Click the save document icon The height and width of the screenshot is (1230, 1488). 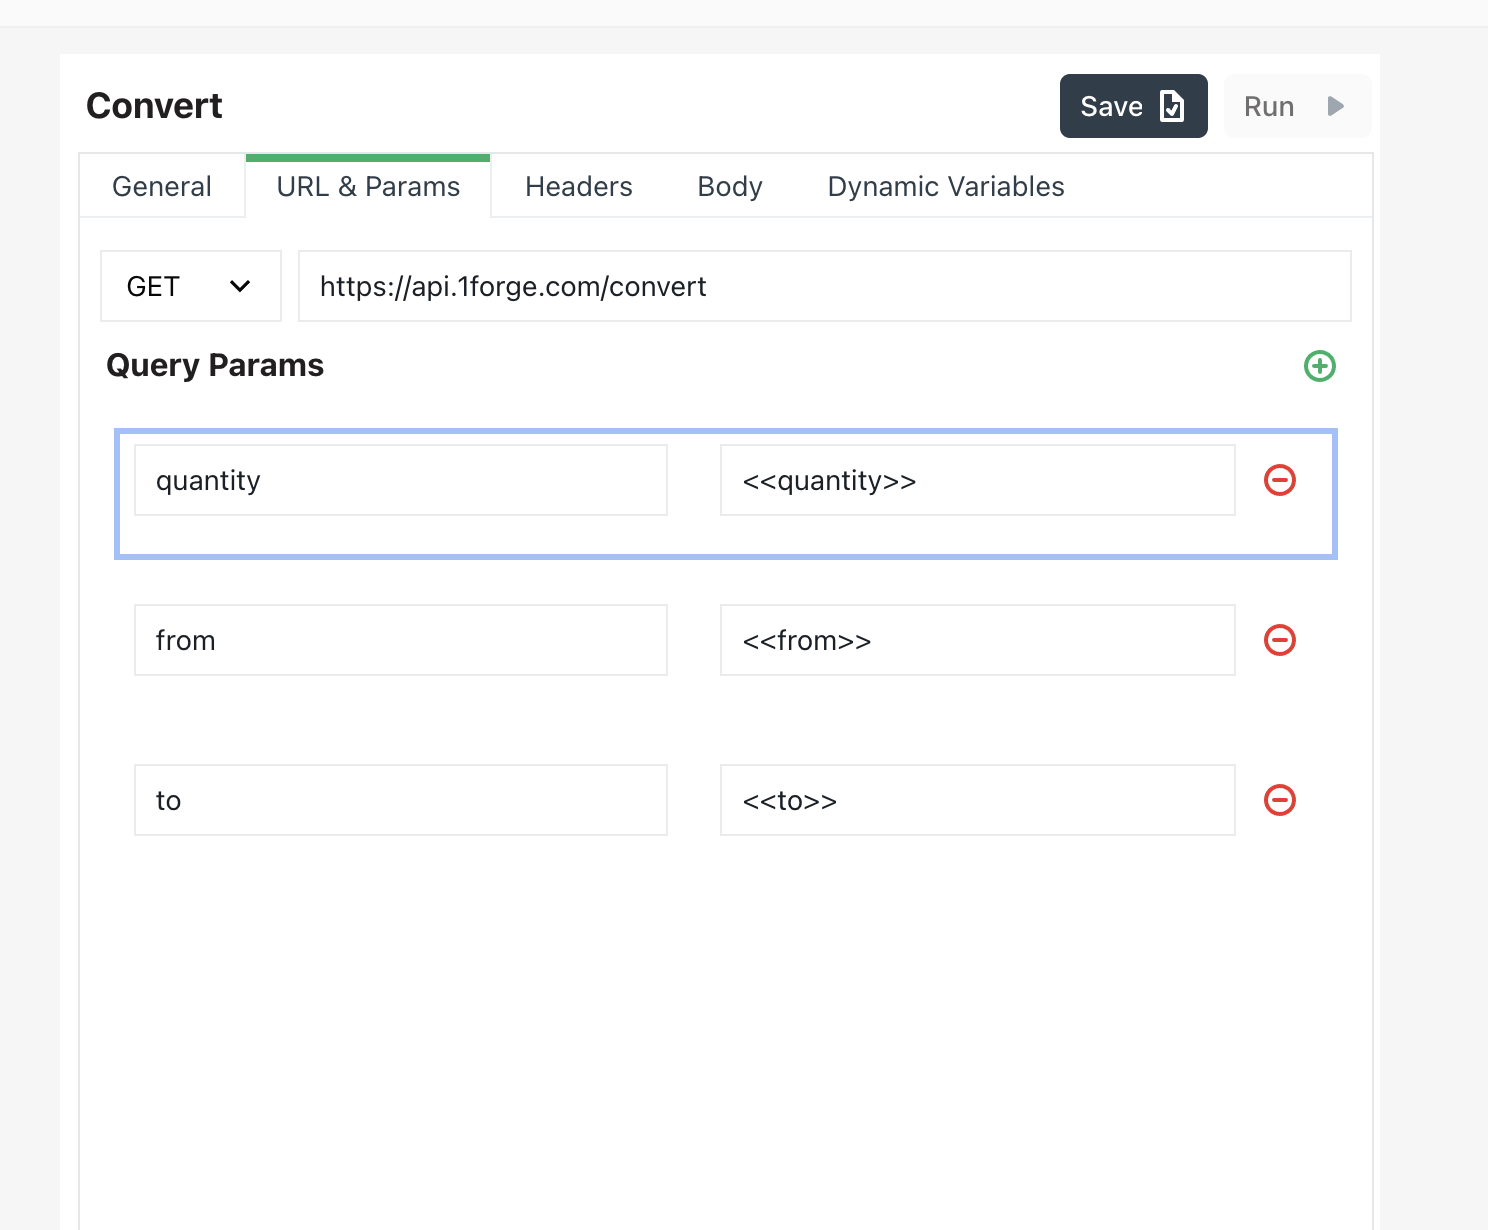click(1173, 105)
